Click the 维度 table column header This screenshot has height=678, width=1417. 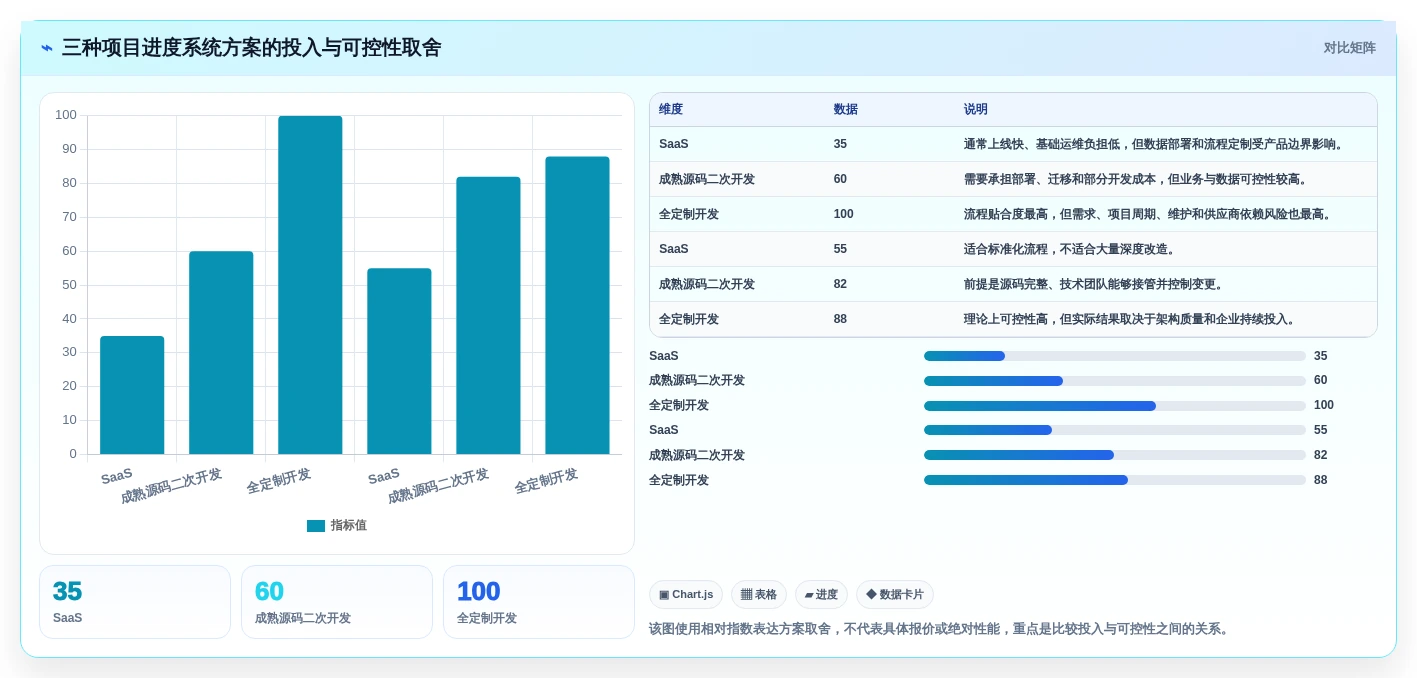pos(737,110)
